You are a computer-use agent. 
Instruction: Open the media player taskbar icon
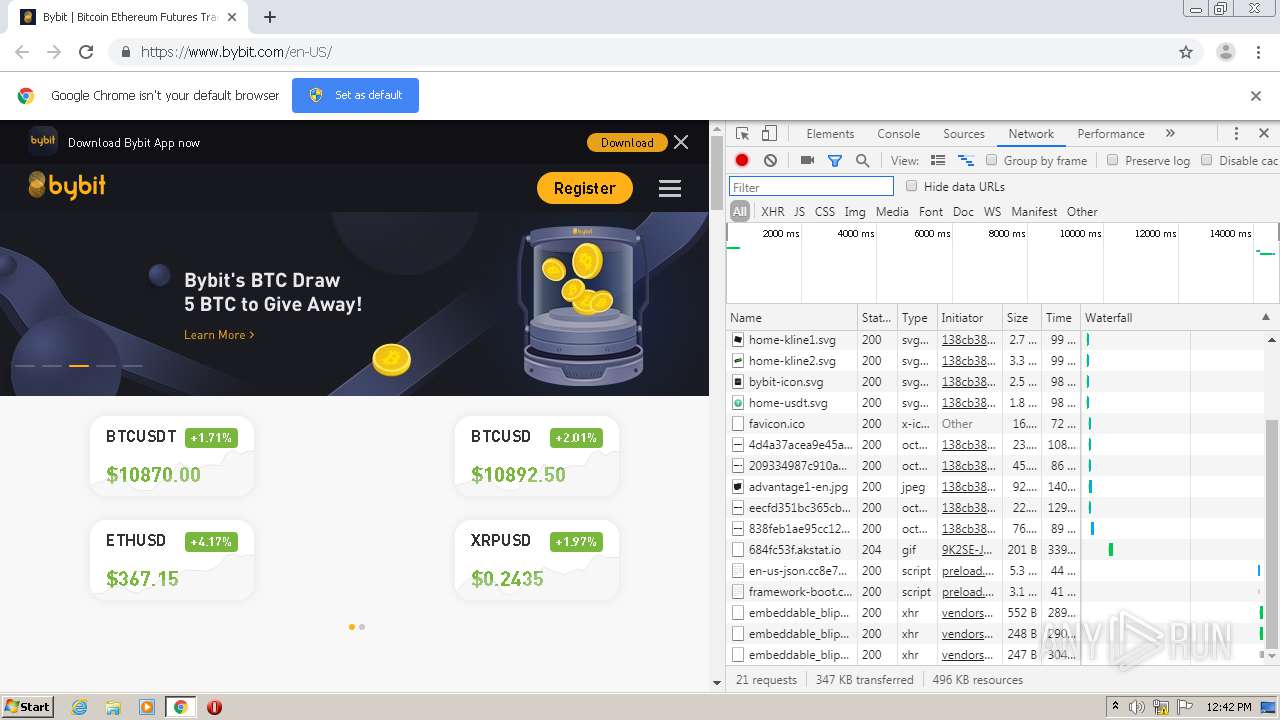click(x=147, y=707)
